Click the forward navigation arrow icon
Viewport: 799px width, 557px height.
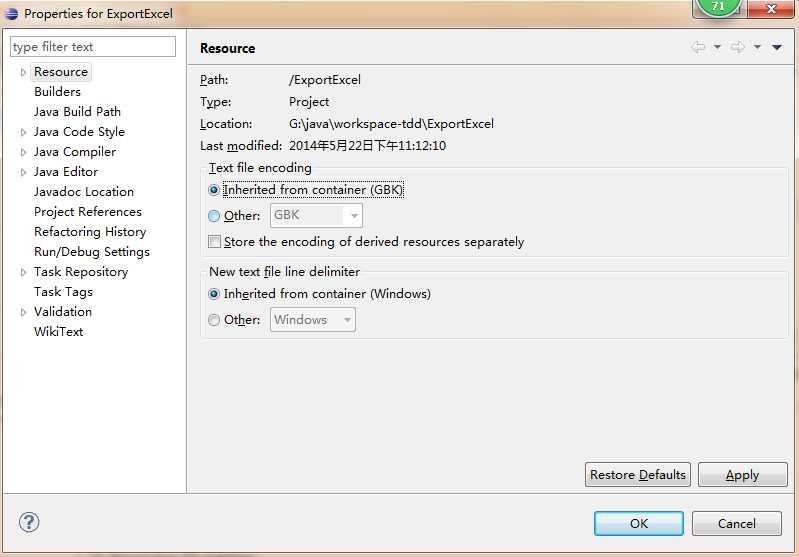pos(738,47)
